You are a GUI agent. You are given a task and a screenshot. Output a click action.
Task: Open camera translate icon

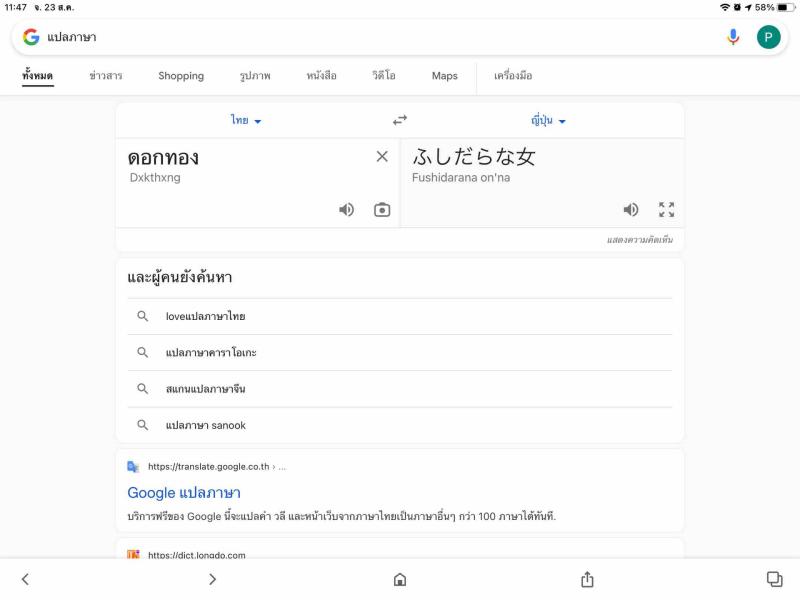(382, 210)
